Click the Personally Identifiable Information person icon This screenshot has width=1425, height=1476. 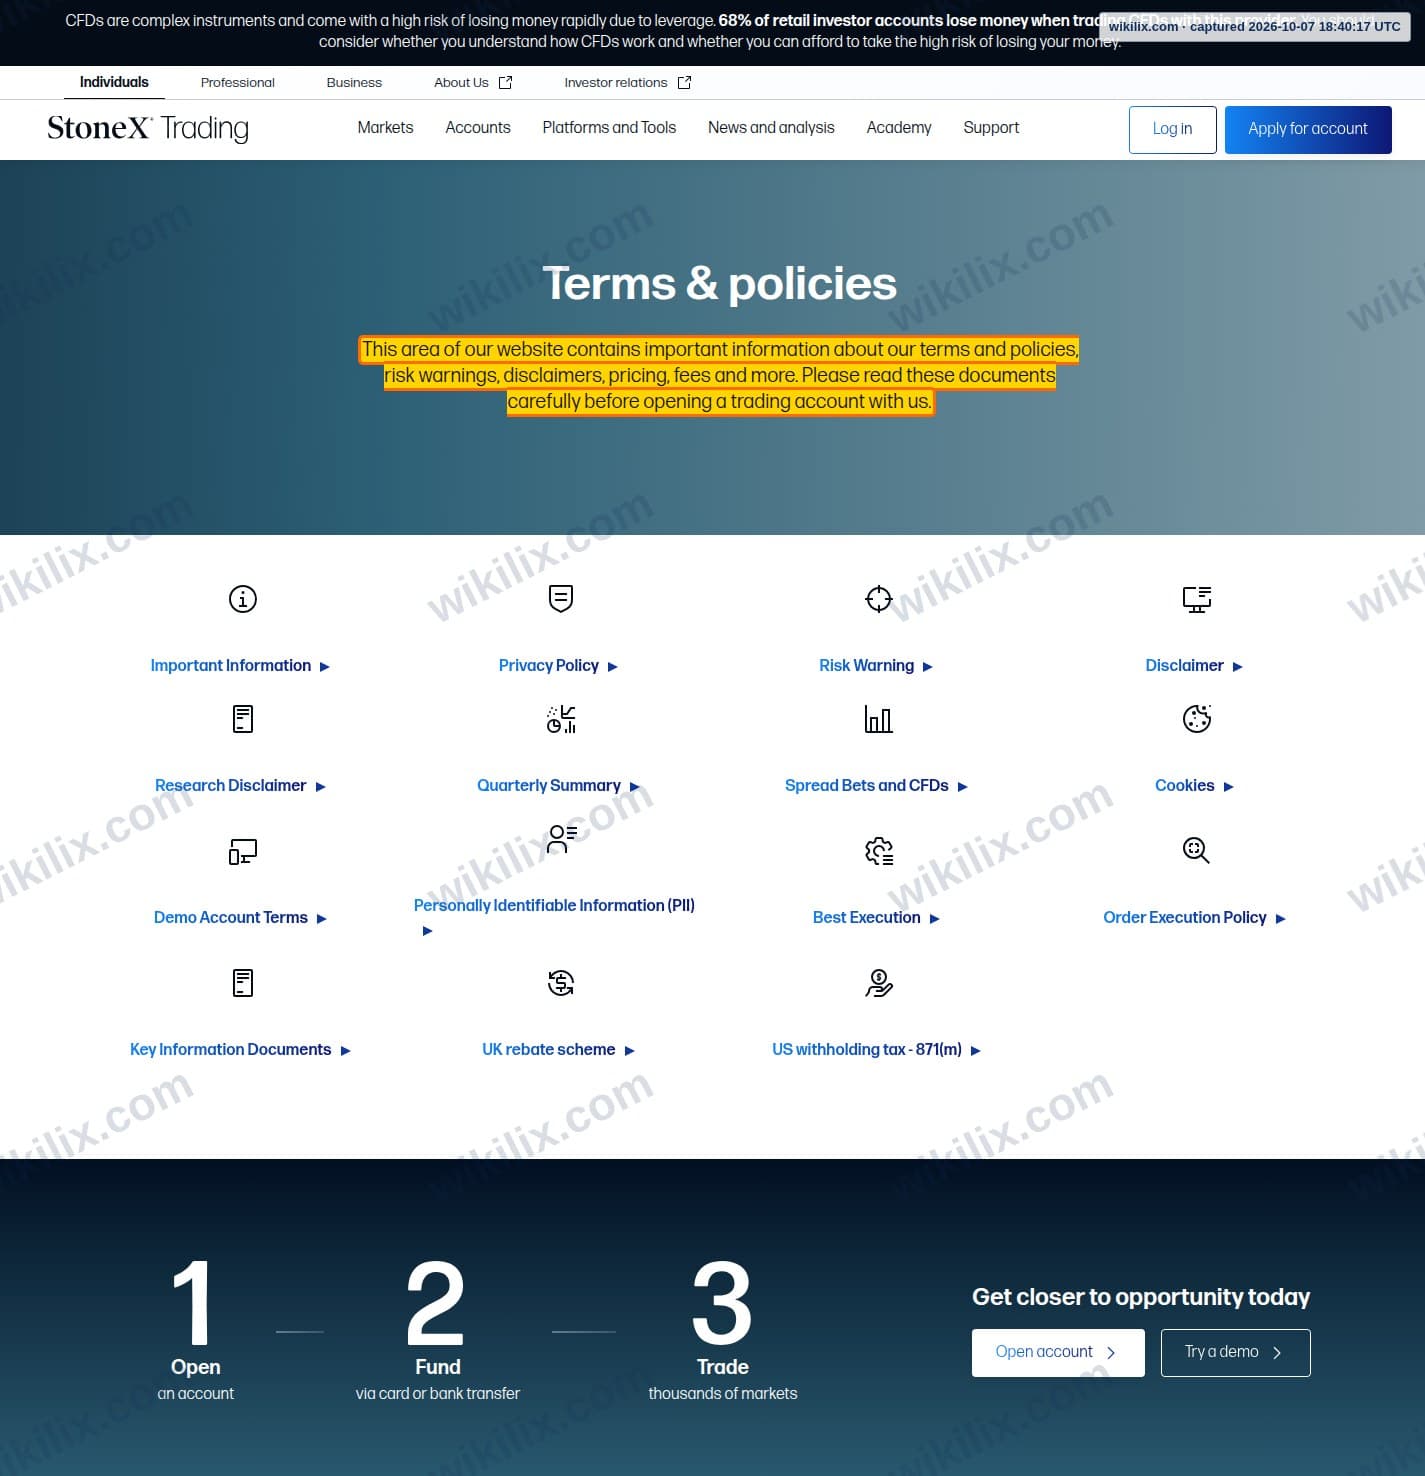point(562,839)
